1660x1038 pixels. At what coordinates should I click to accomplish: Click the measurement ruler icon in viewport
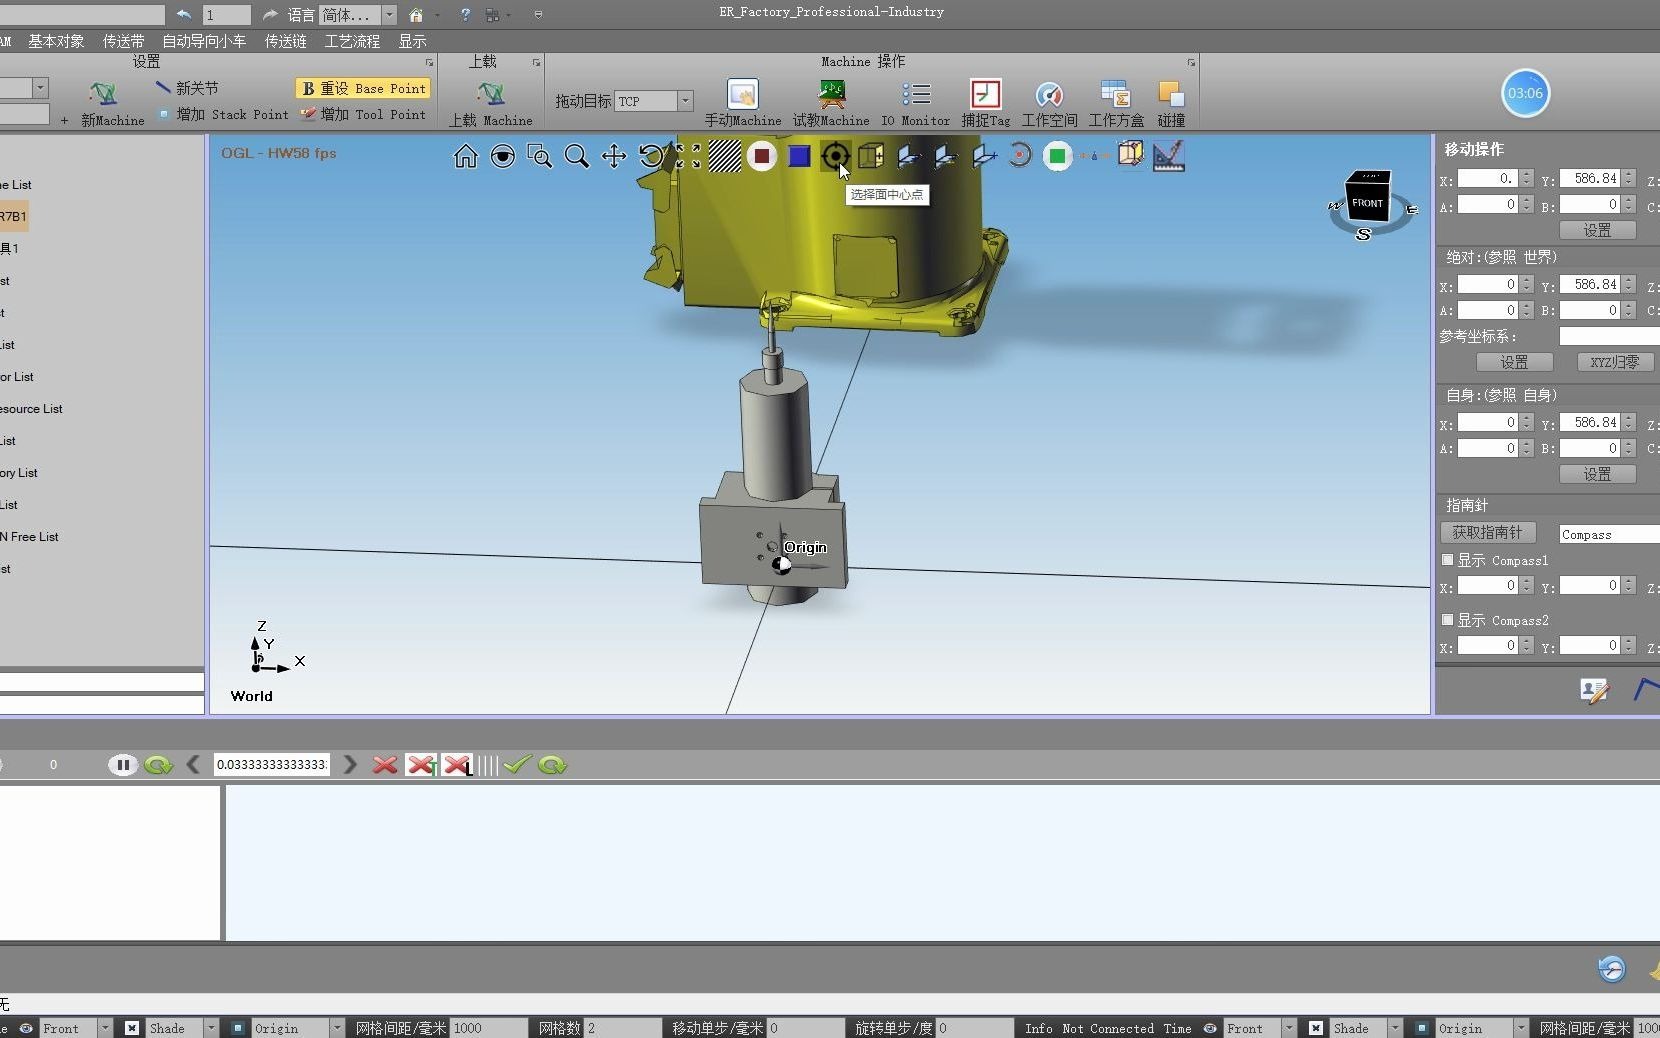[1170, 156]
